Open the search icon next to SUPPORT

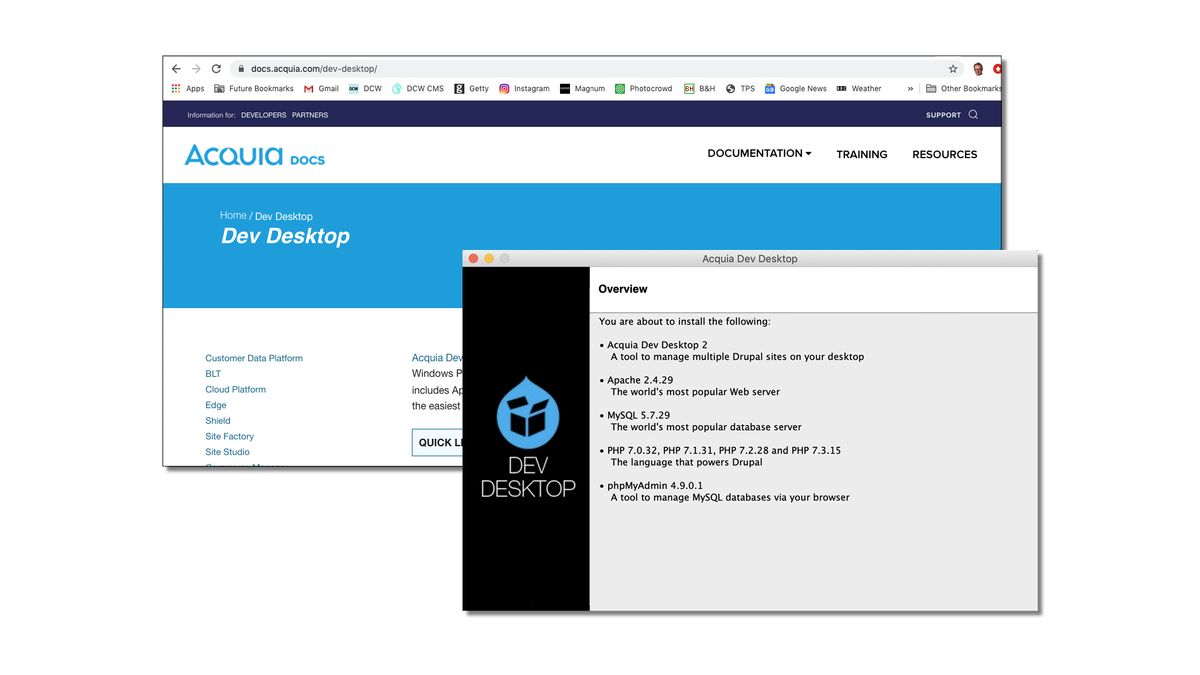971,114
